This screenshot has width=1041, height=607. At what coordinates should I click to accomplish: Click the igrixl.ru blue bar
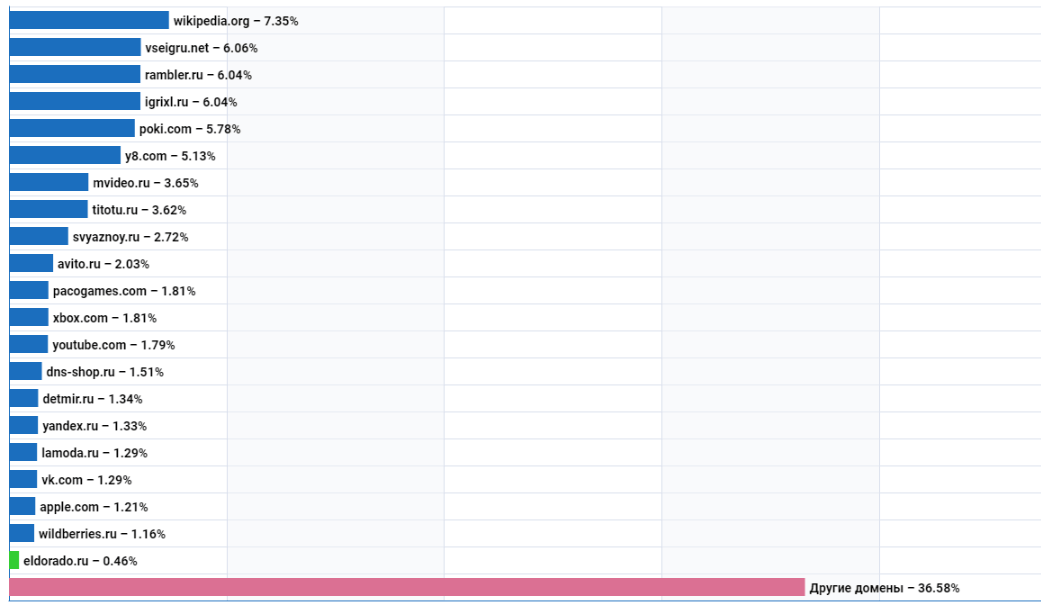click(x=75, y=102)
